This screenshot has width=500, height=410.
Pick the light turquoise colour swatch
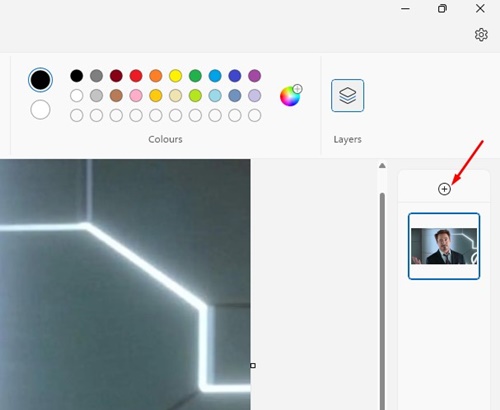(x=215, y=96)
